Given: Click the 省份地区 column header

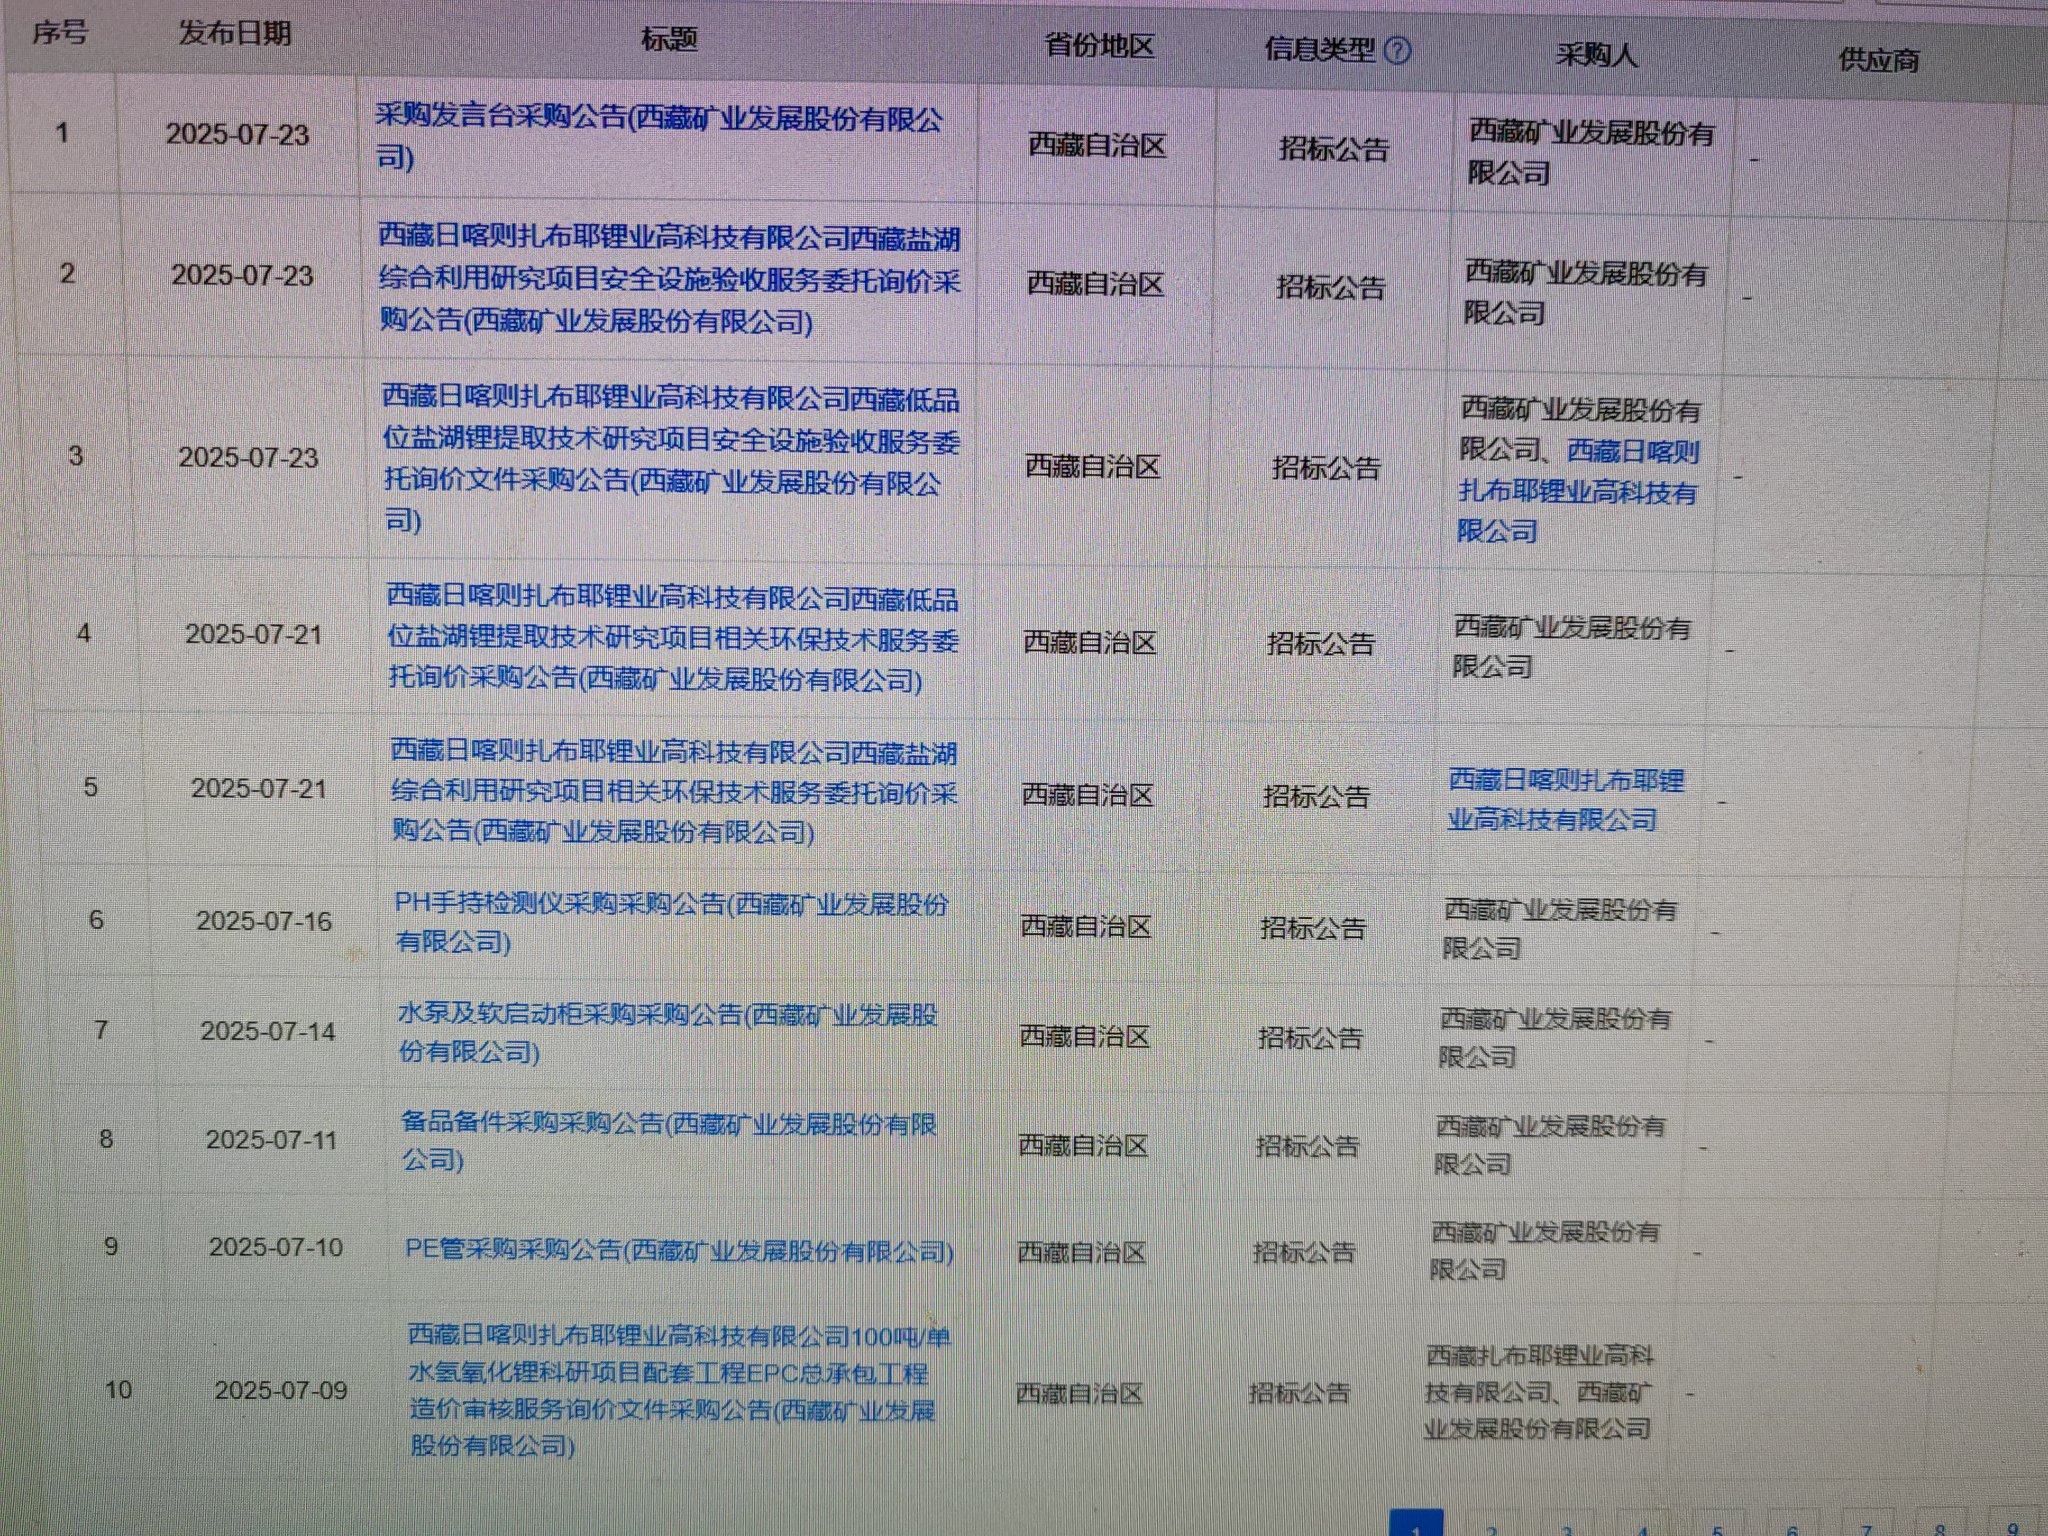Looking at the screenshot, I should coord(1099,46).
